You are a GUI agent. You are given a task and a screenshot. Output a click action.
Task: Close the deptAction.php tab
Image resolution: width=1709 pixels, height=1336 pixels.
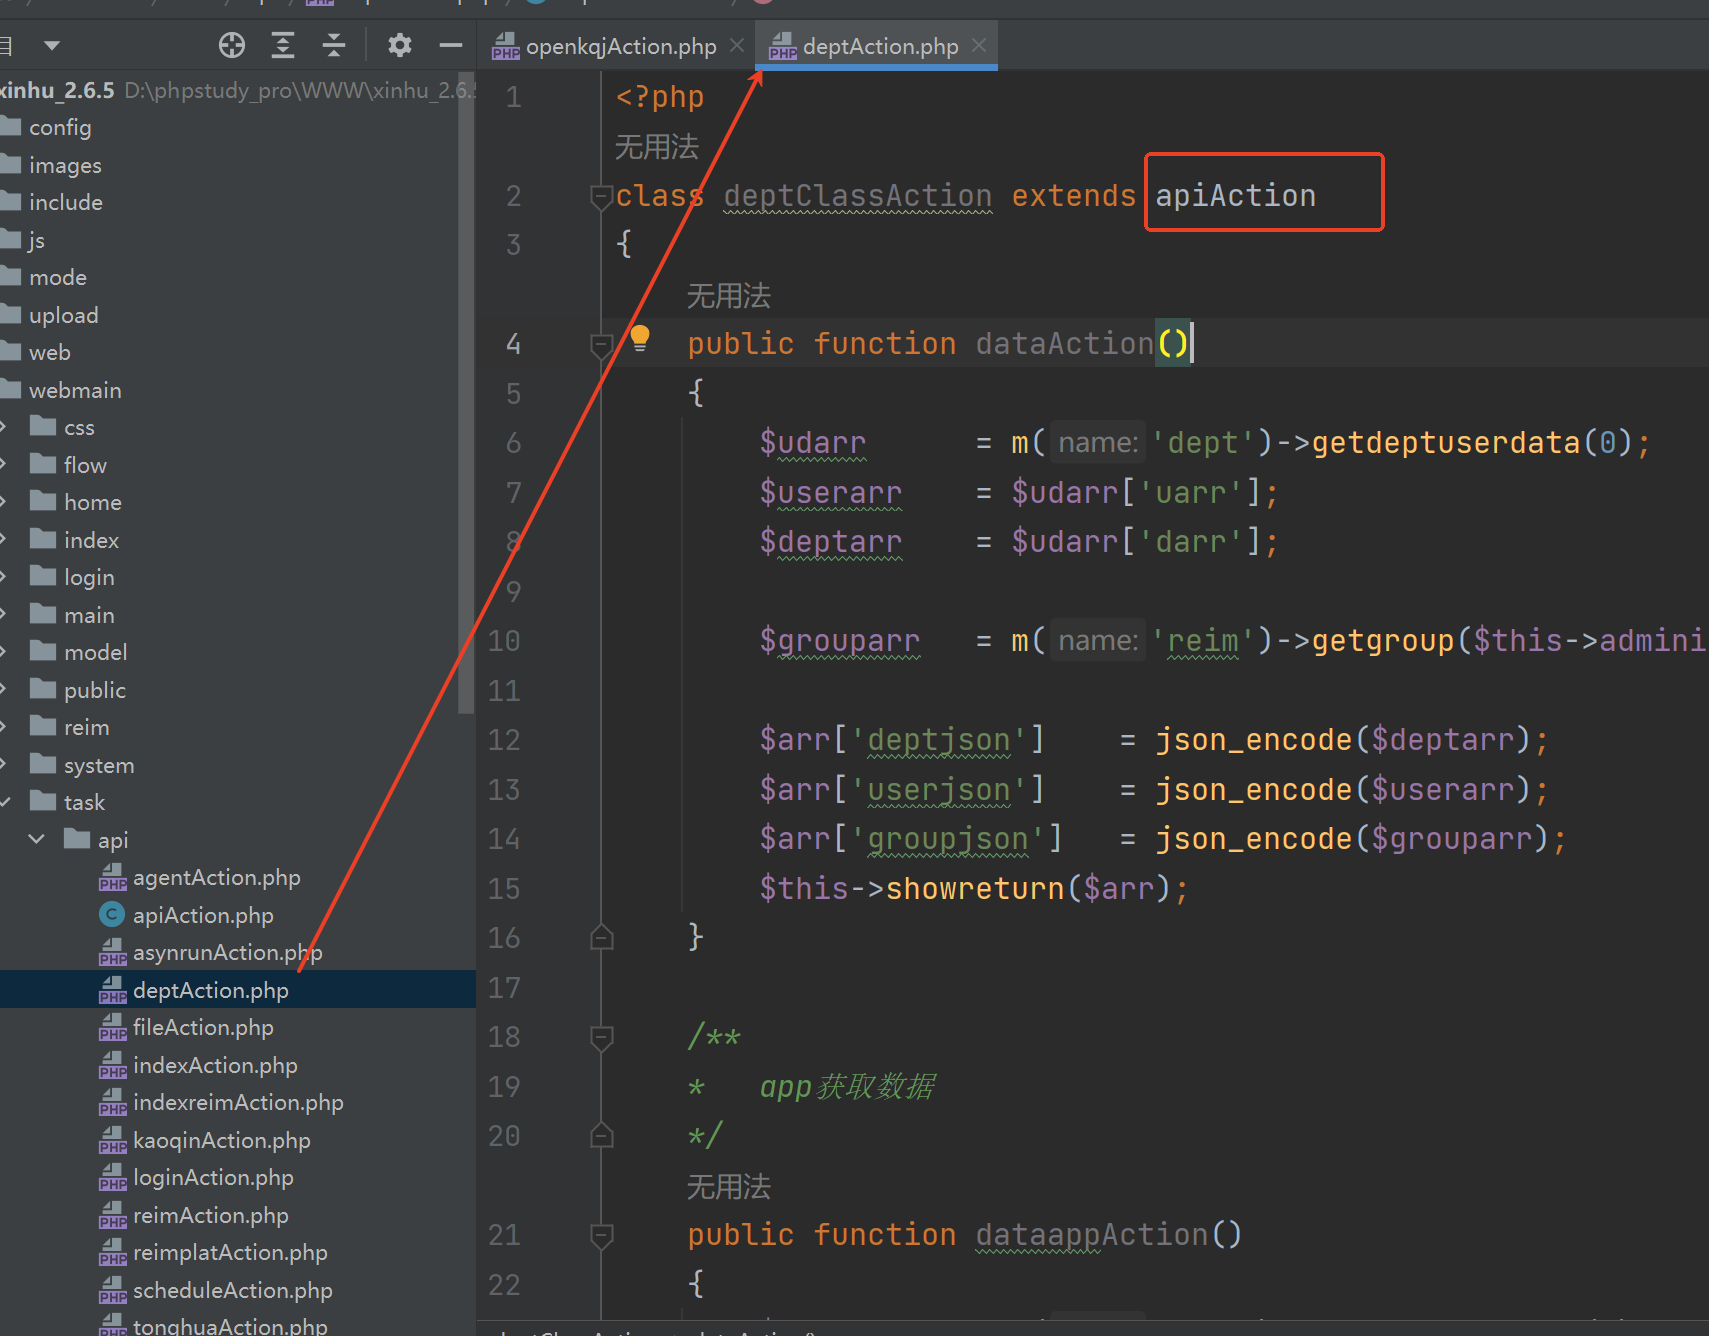tap(979, 45)
